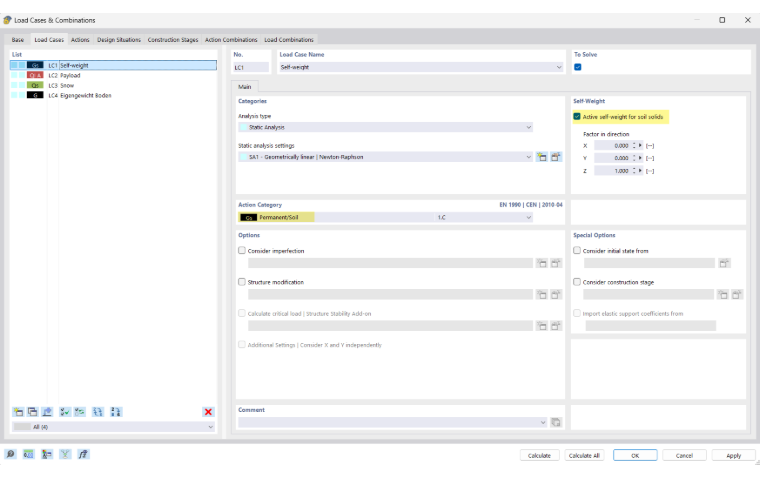Click new imperfection case icon
760x478 pixels.
(x=542, y=263)
